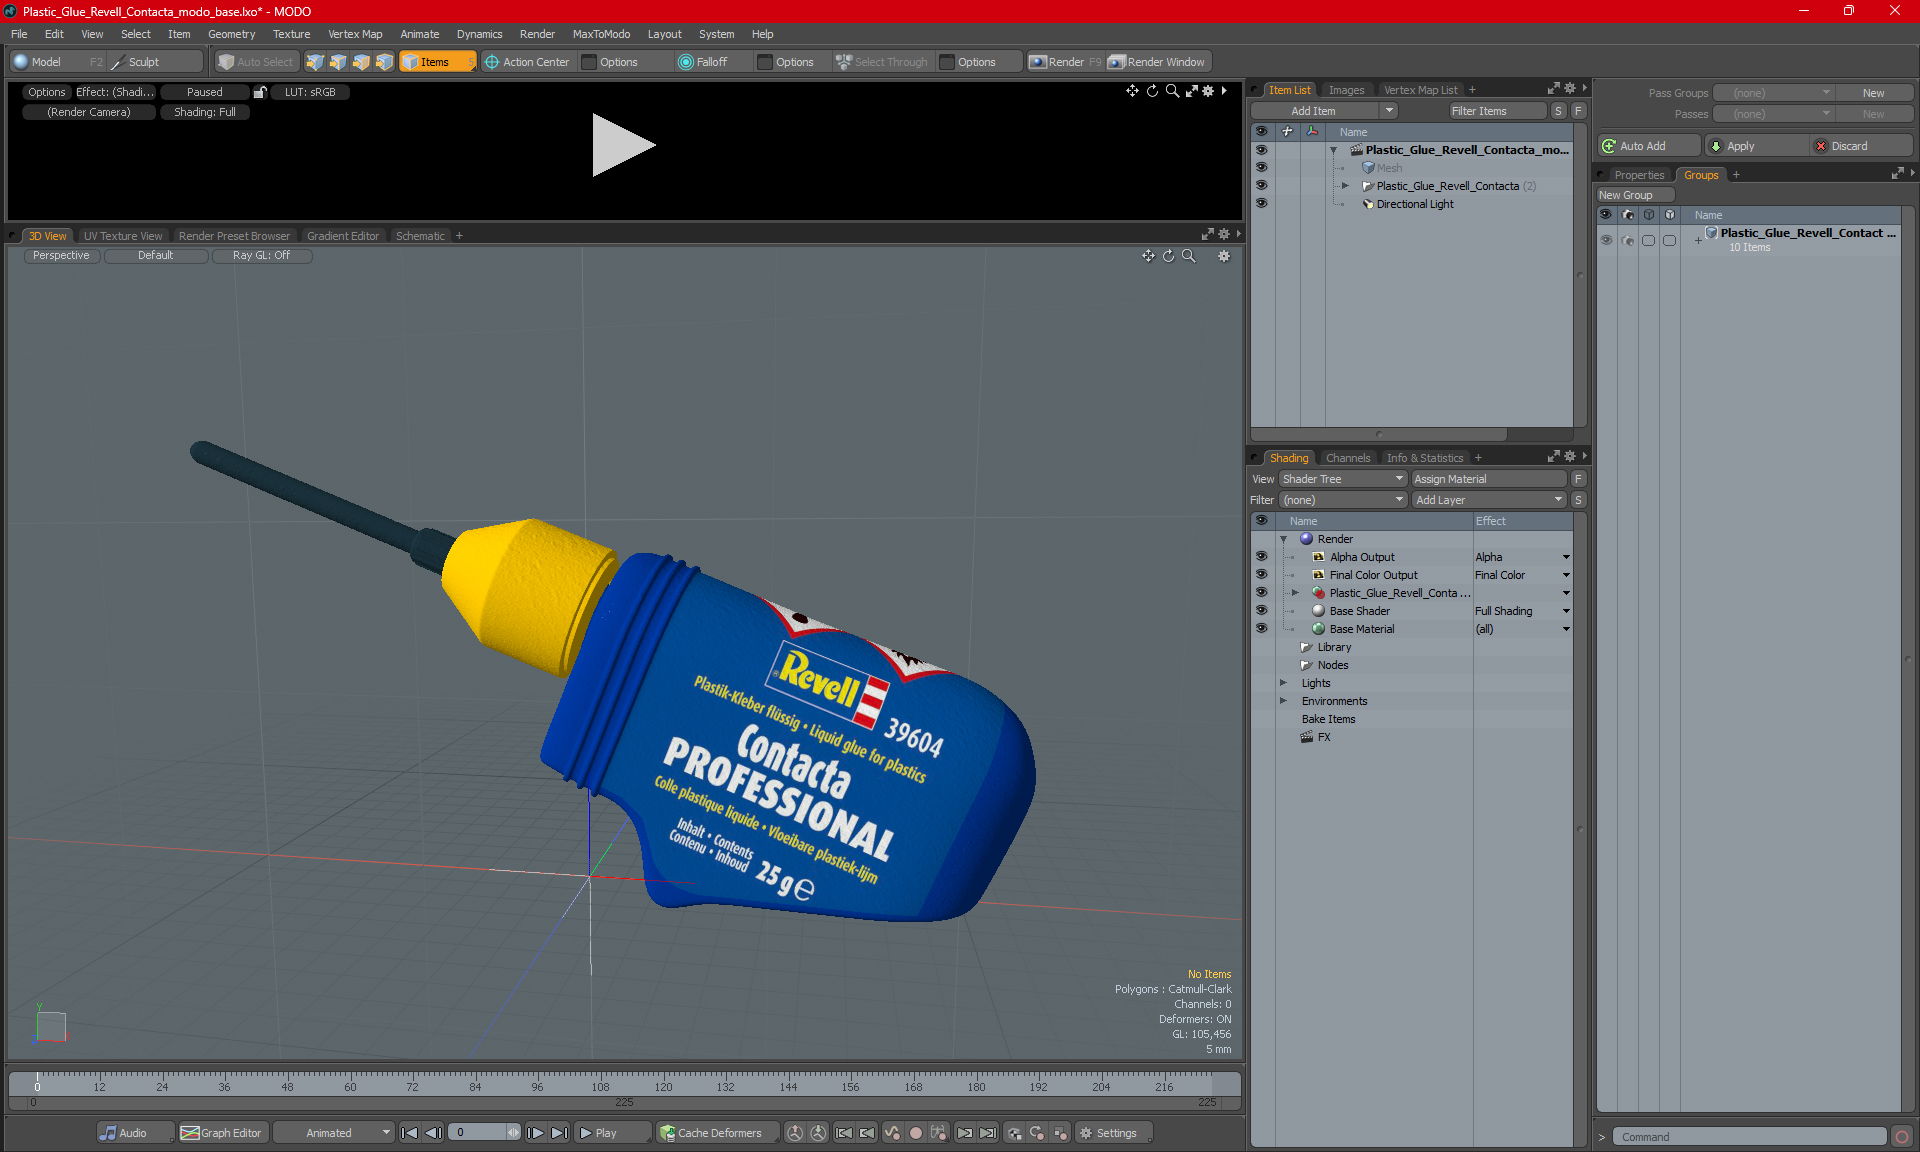Toggle visibility of Mesh item
The height and width of the screenshot is (1152, 1920).
click(x=1261, y=168)
